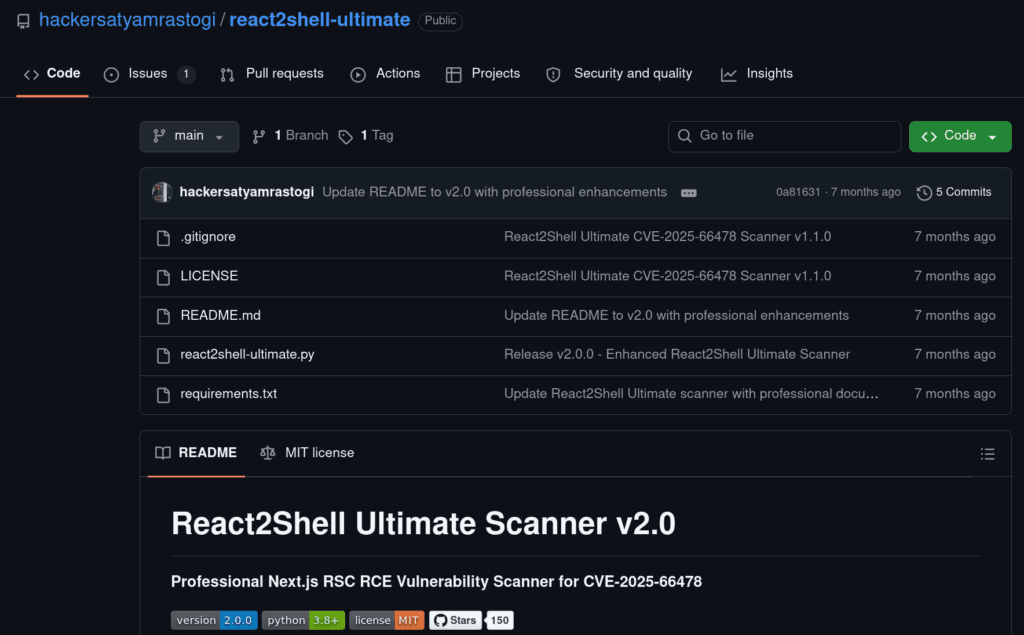Open the requirements.txt file

pyautogui.click(x=229, y=394)
